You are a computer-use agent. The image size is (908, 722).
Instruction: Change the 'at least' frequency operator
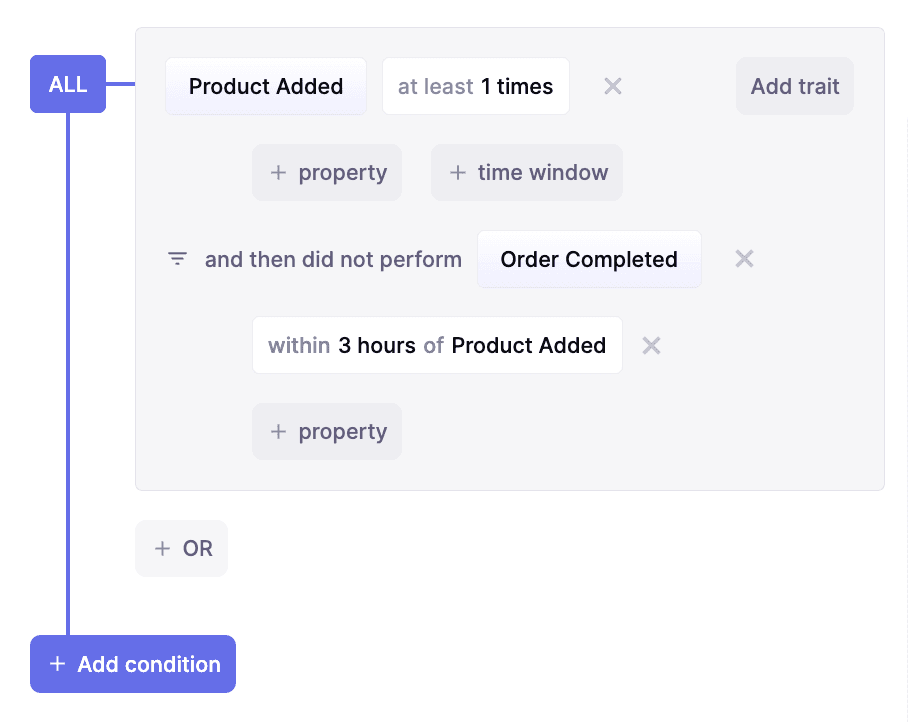pos(435,86)
